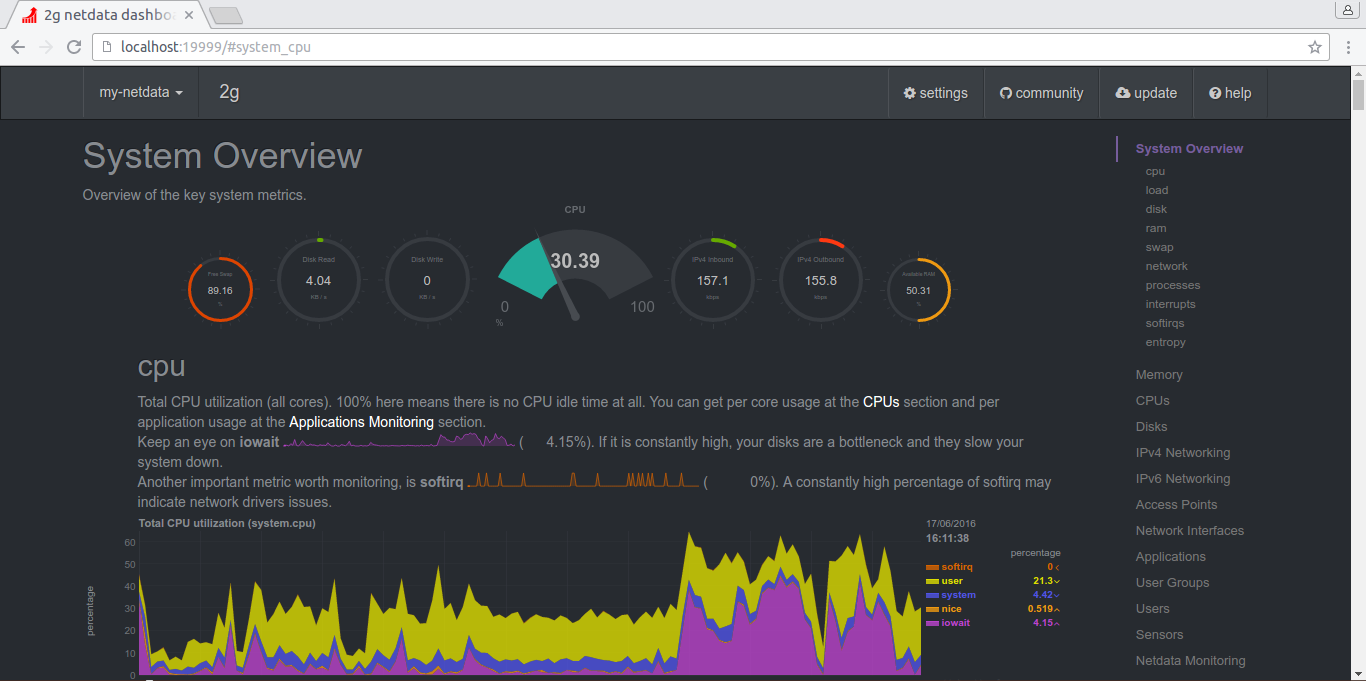The image size is (1366, 681).
Task: Click the softirq sparkline in the description
Action: (584, 481)
